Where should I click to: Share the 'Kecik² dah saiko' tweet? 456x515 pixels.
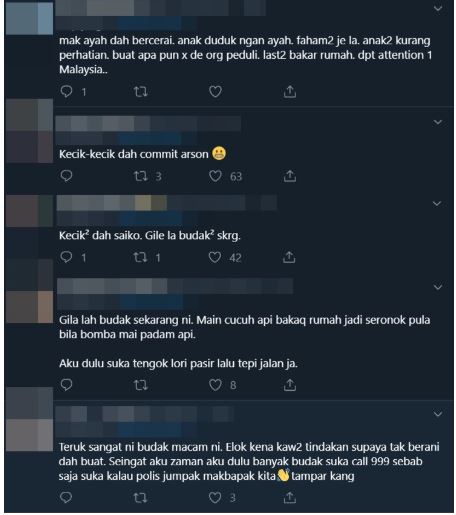pyautogui.click(x=289, y=257)
